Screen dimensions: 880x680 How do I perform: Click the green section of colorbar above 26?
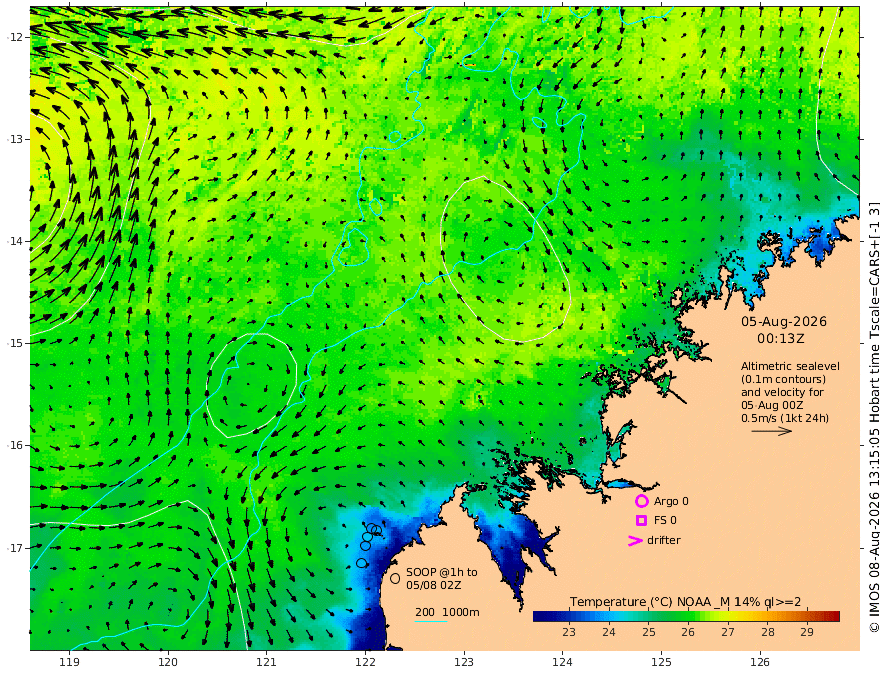point(688,617)
